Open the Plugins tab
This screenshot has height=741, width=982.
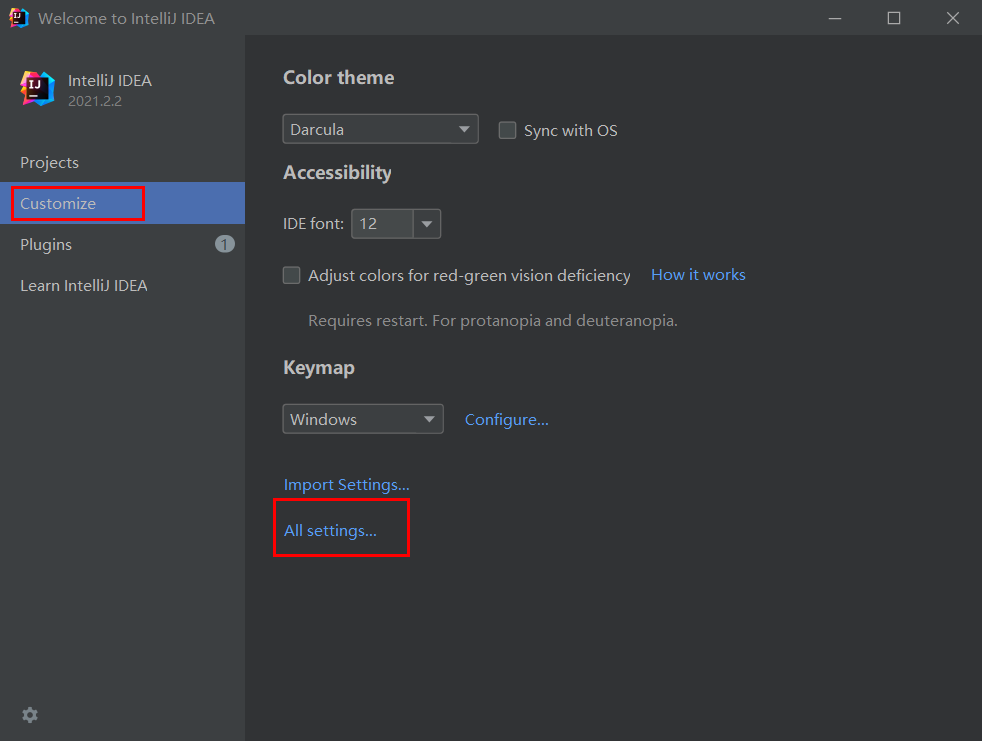tap(46, 244)
